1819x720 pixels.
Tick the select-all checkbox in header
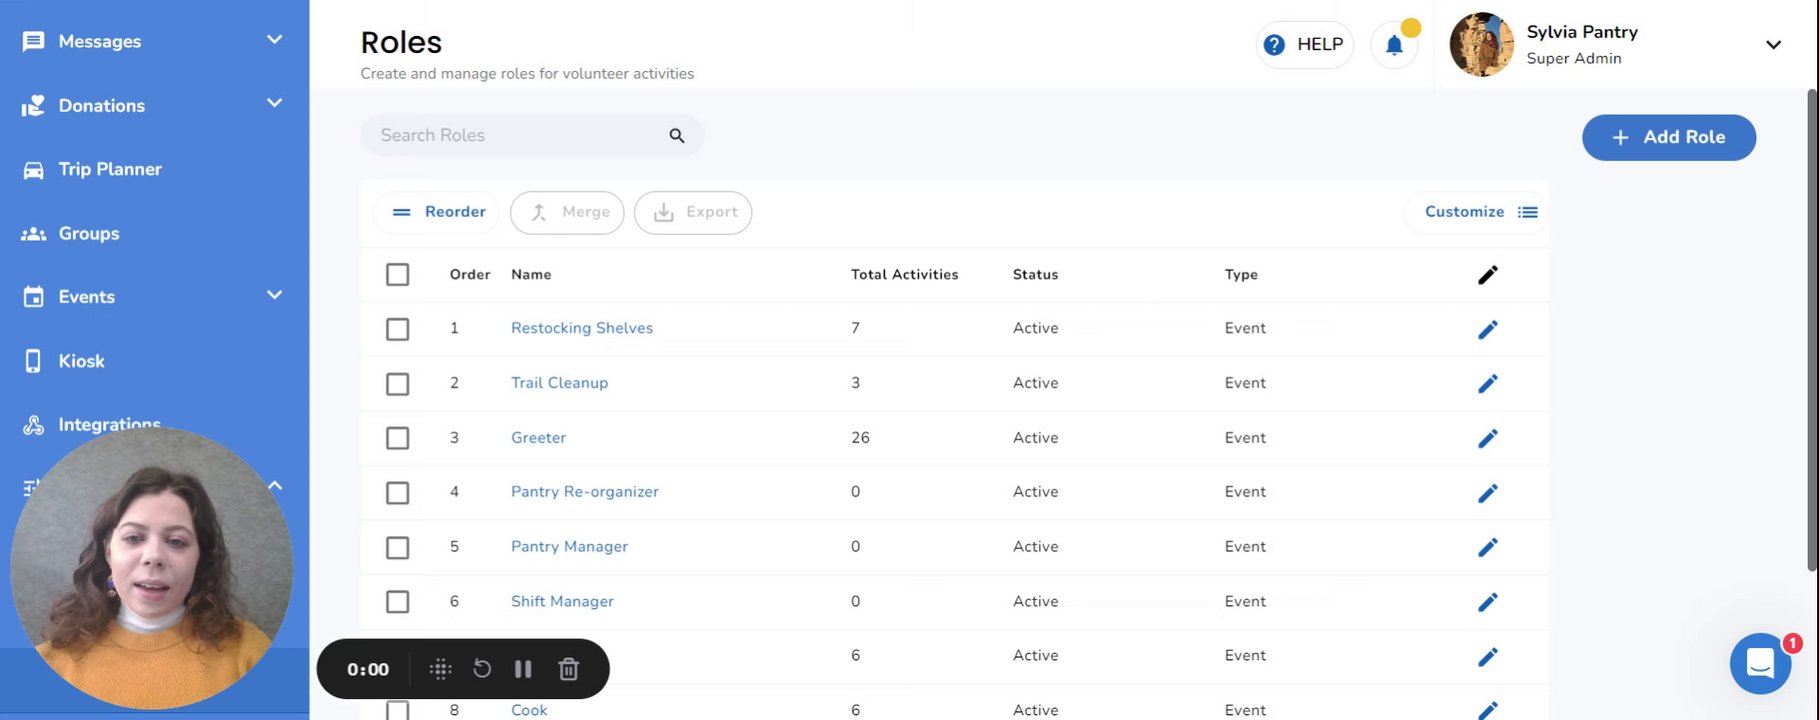coord(397,274)
